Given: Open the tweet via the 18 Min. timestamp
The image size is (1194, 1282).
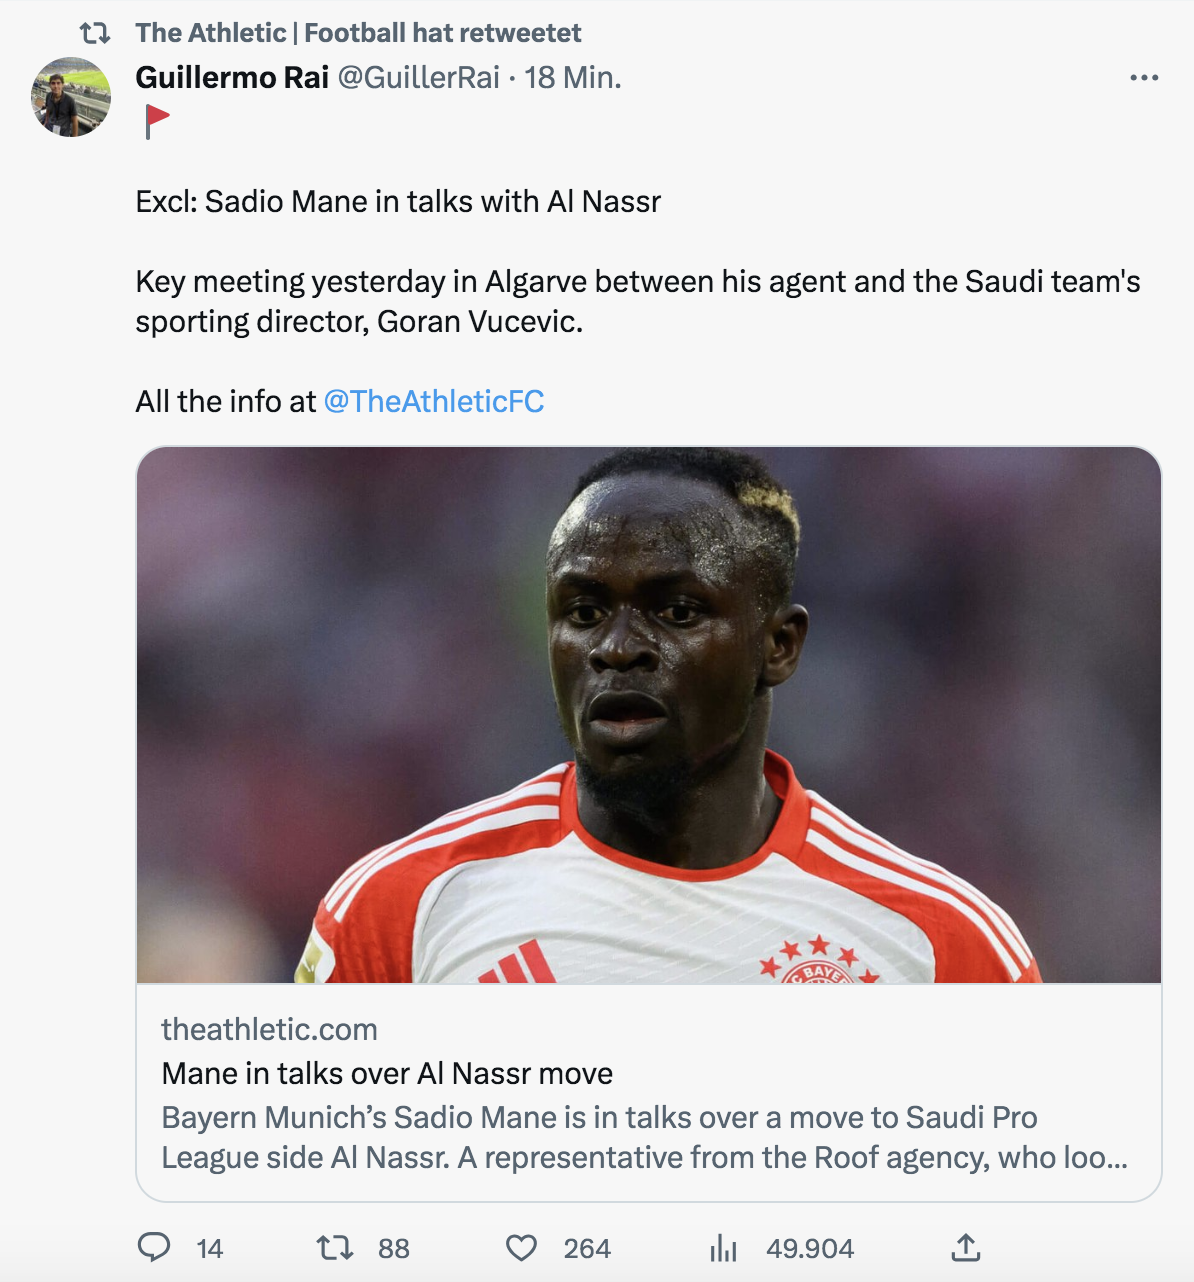Looking at the screenshot, I should (573, 77).
